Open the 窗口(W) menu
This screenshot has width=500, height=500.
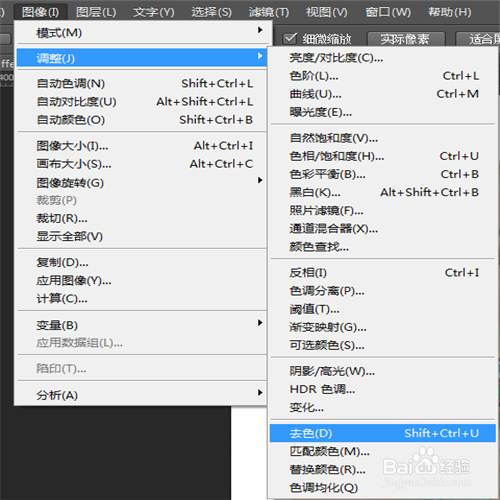click(x=388, y=12)
